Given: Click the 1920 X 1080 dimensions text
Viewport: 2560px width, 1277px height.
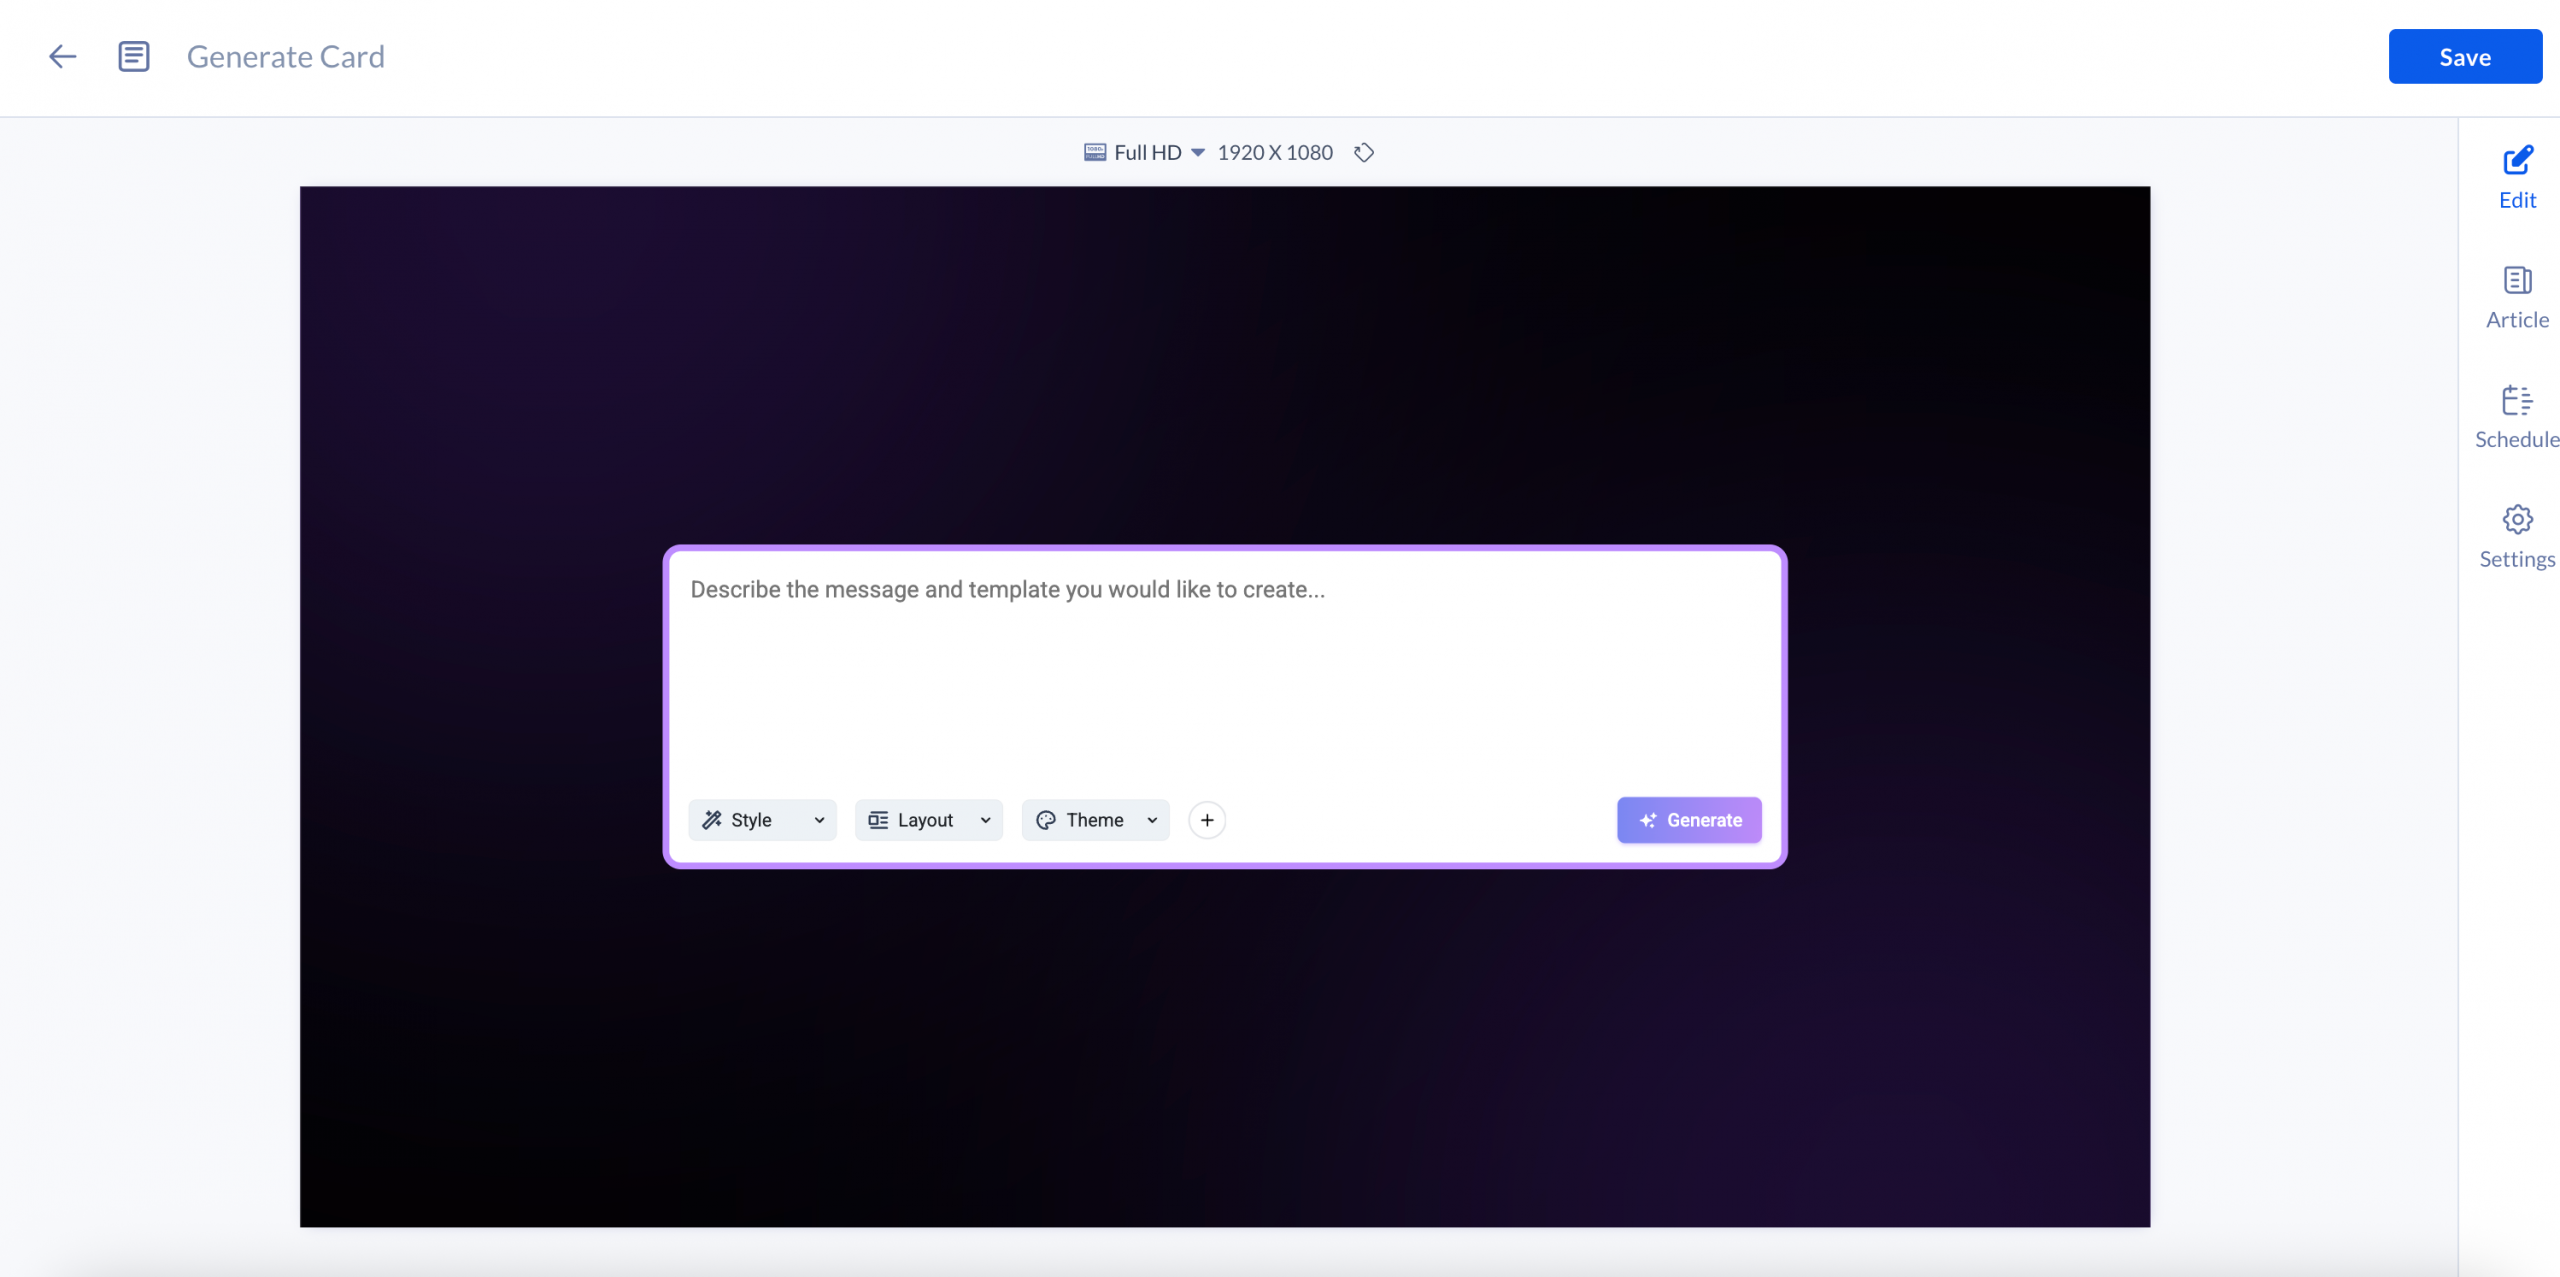Looking at the screenshot, I should click(1275, 152).
